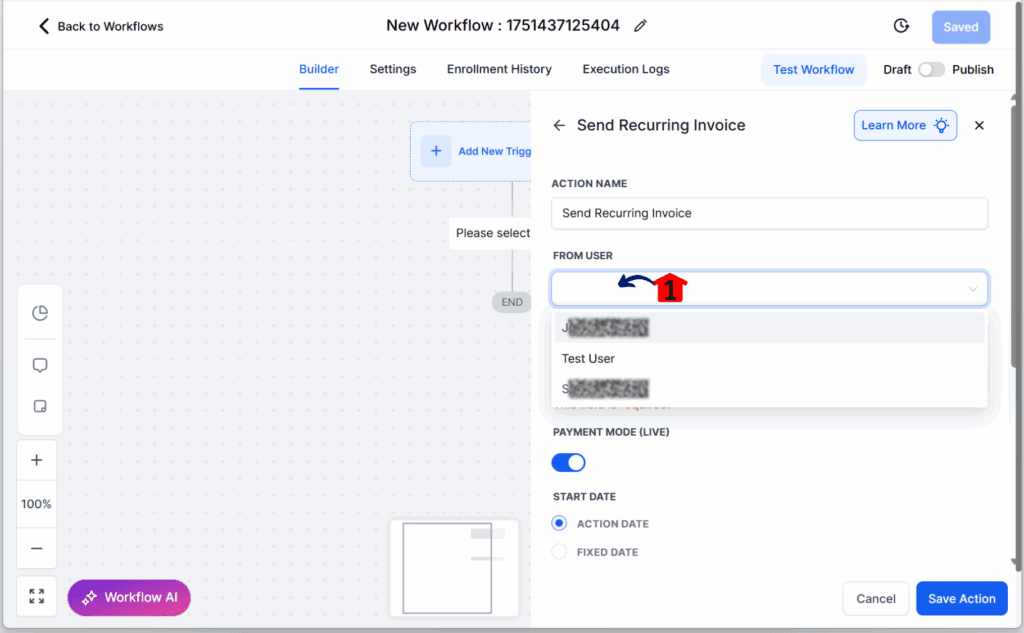Select first user option starting with J

point(769,327)
